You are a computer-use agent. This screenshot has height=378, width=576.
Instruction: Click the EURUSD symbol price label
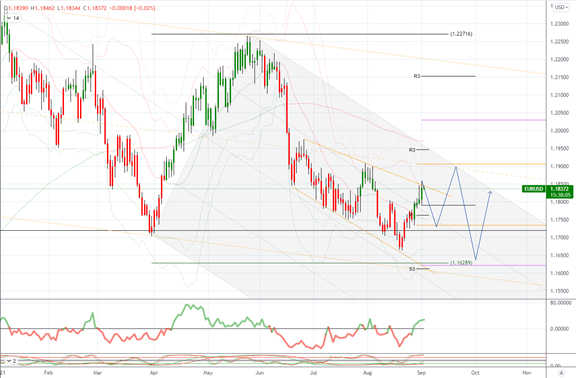pyautogui.click(x=533, y=189)
